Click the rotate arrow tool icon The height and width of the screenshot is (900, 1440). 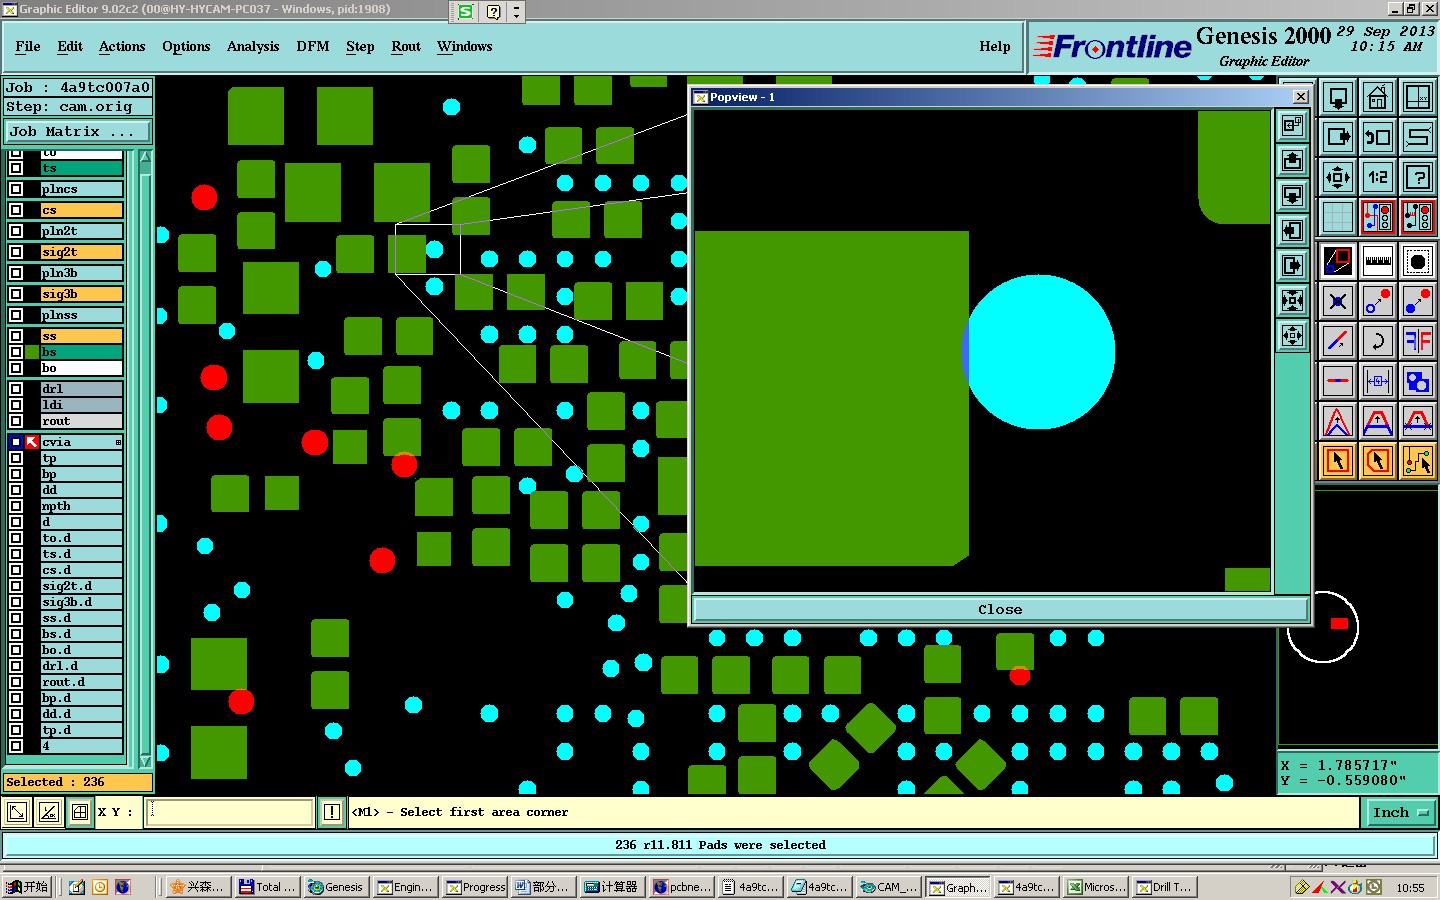[x=1378, y=341]
